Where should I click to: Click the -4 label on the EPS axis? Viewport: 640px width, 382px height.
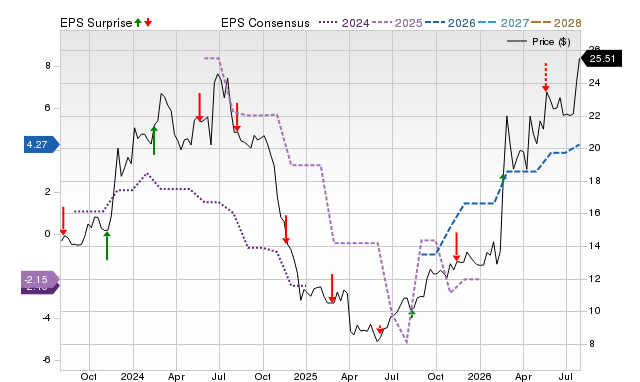46,318
